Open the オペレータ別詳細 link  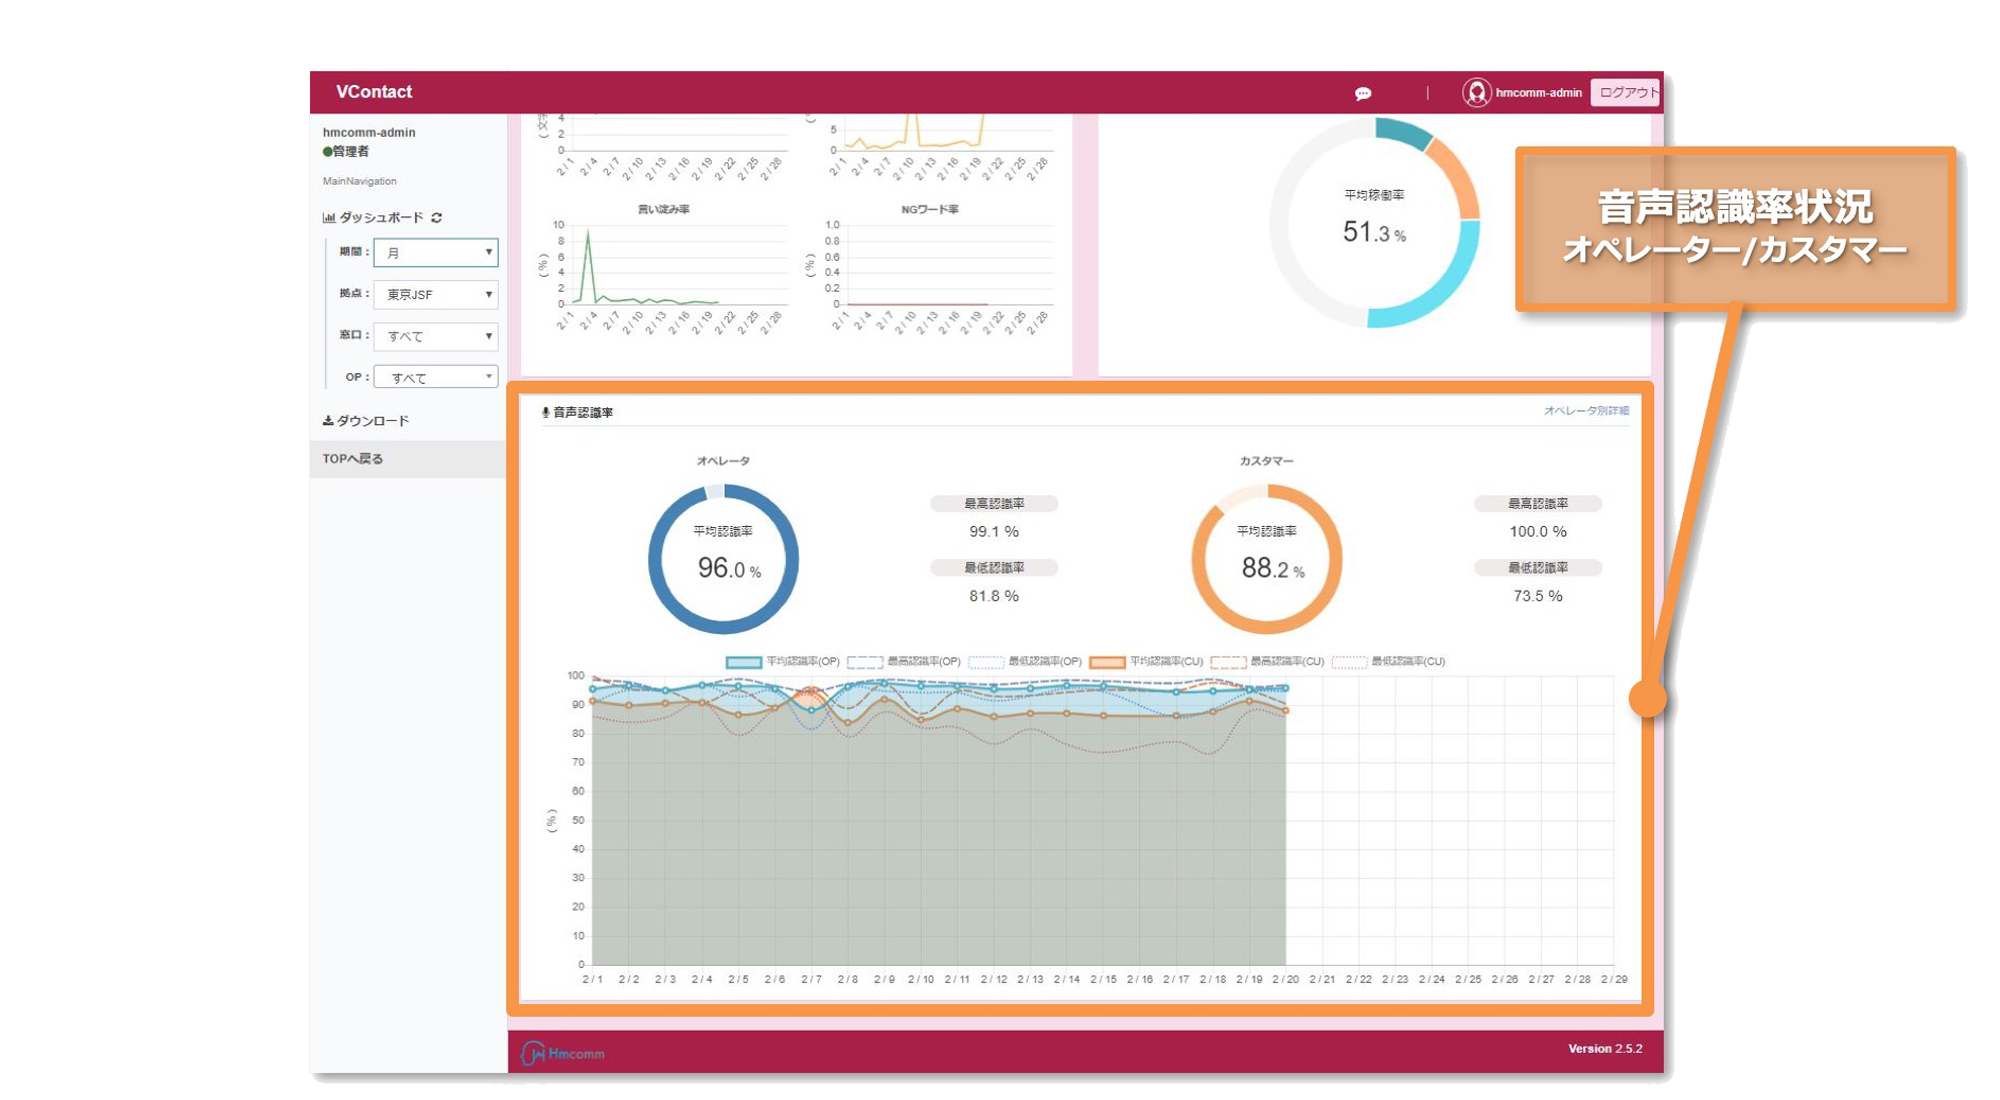(x=1586, y=411)
